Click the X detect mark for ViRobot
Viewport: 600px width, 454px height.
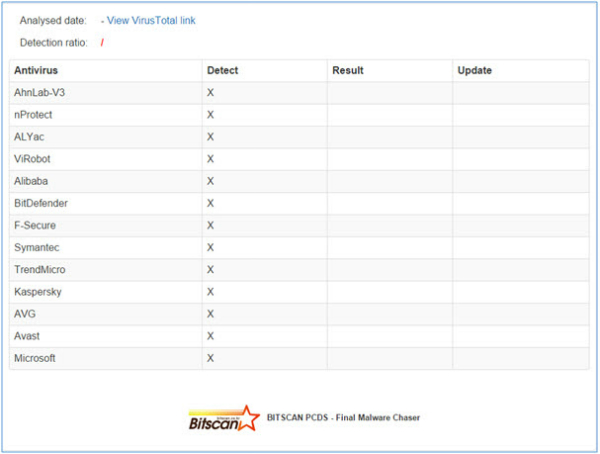[210, 159]
